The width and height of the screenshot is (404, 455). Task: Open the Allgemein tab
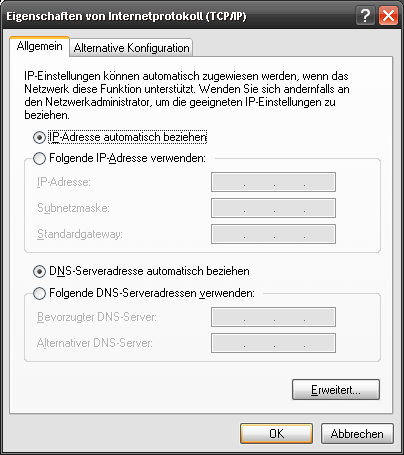pos(39,46)
